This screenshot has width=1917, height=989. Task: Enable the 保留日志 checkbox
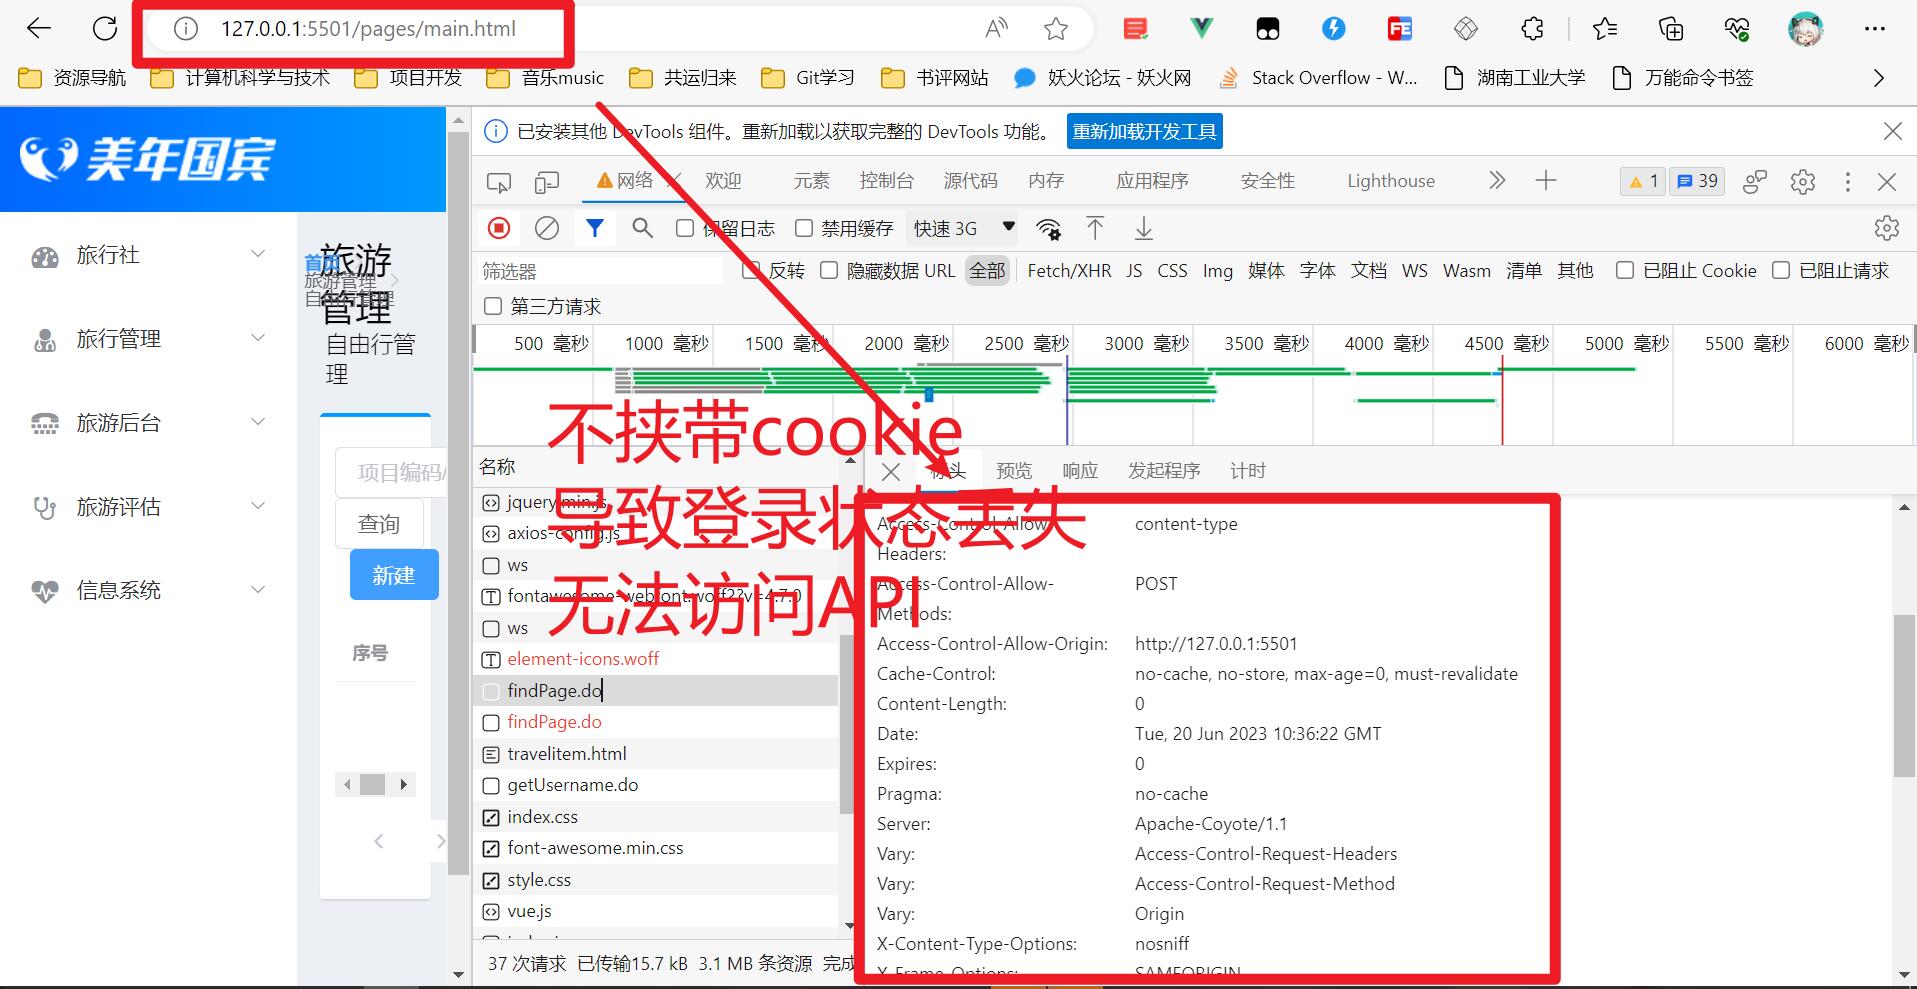685,228
